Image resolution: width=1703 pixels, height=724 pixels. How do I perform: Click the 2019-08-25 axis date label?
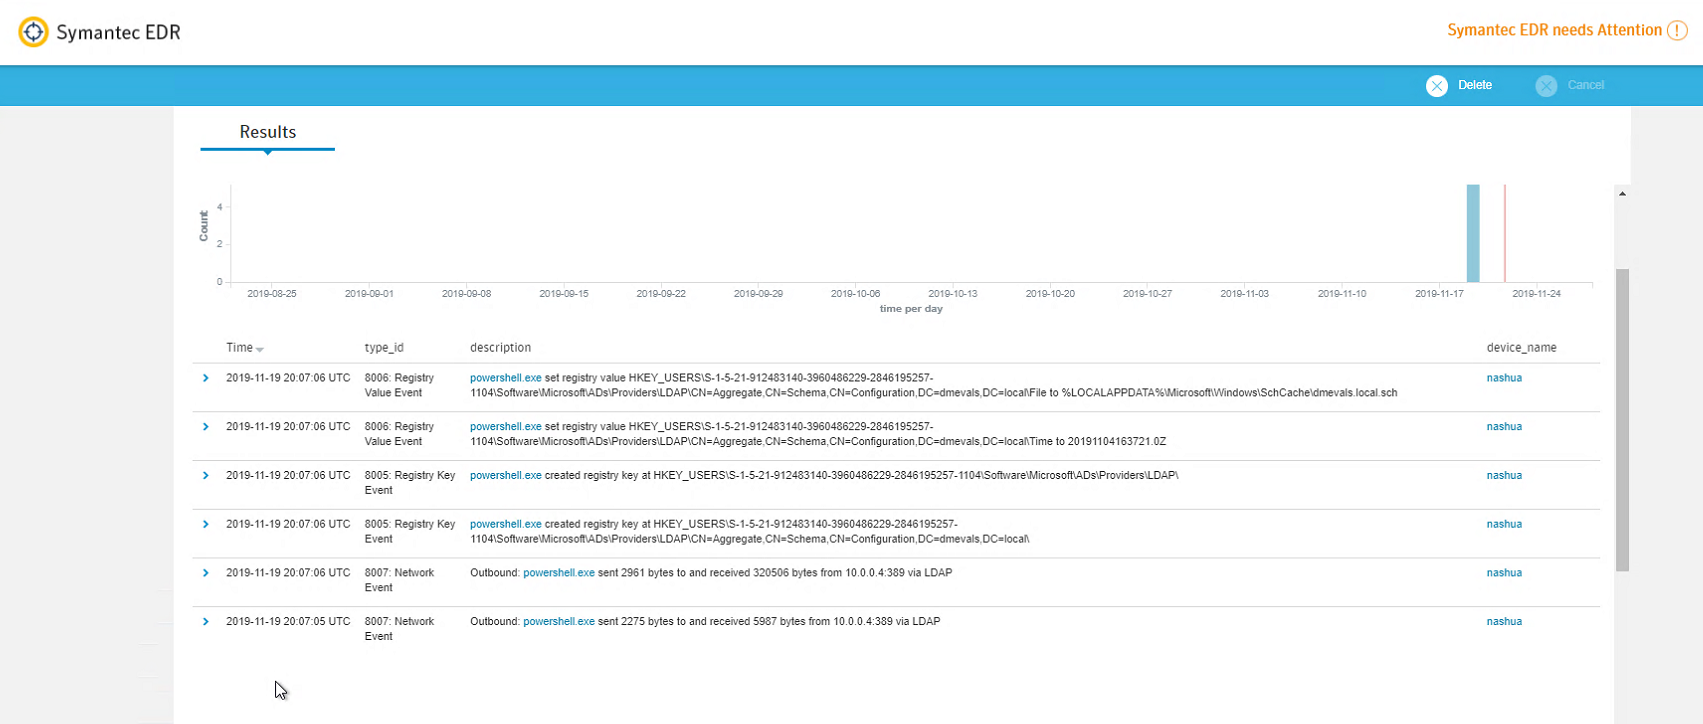coord(272,294)
